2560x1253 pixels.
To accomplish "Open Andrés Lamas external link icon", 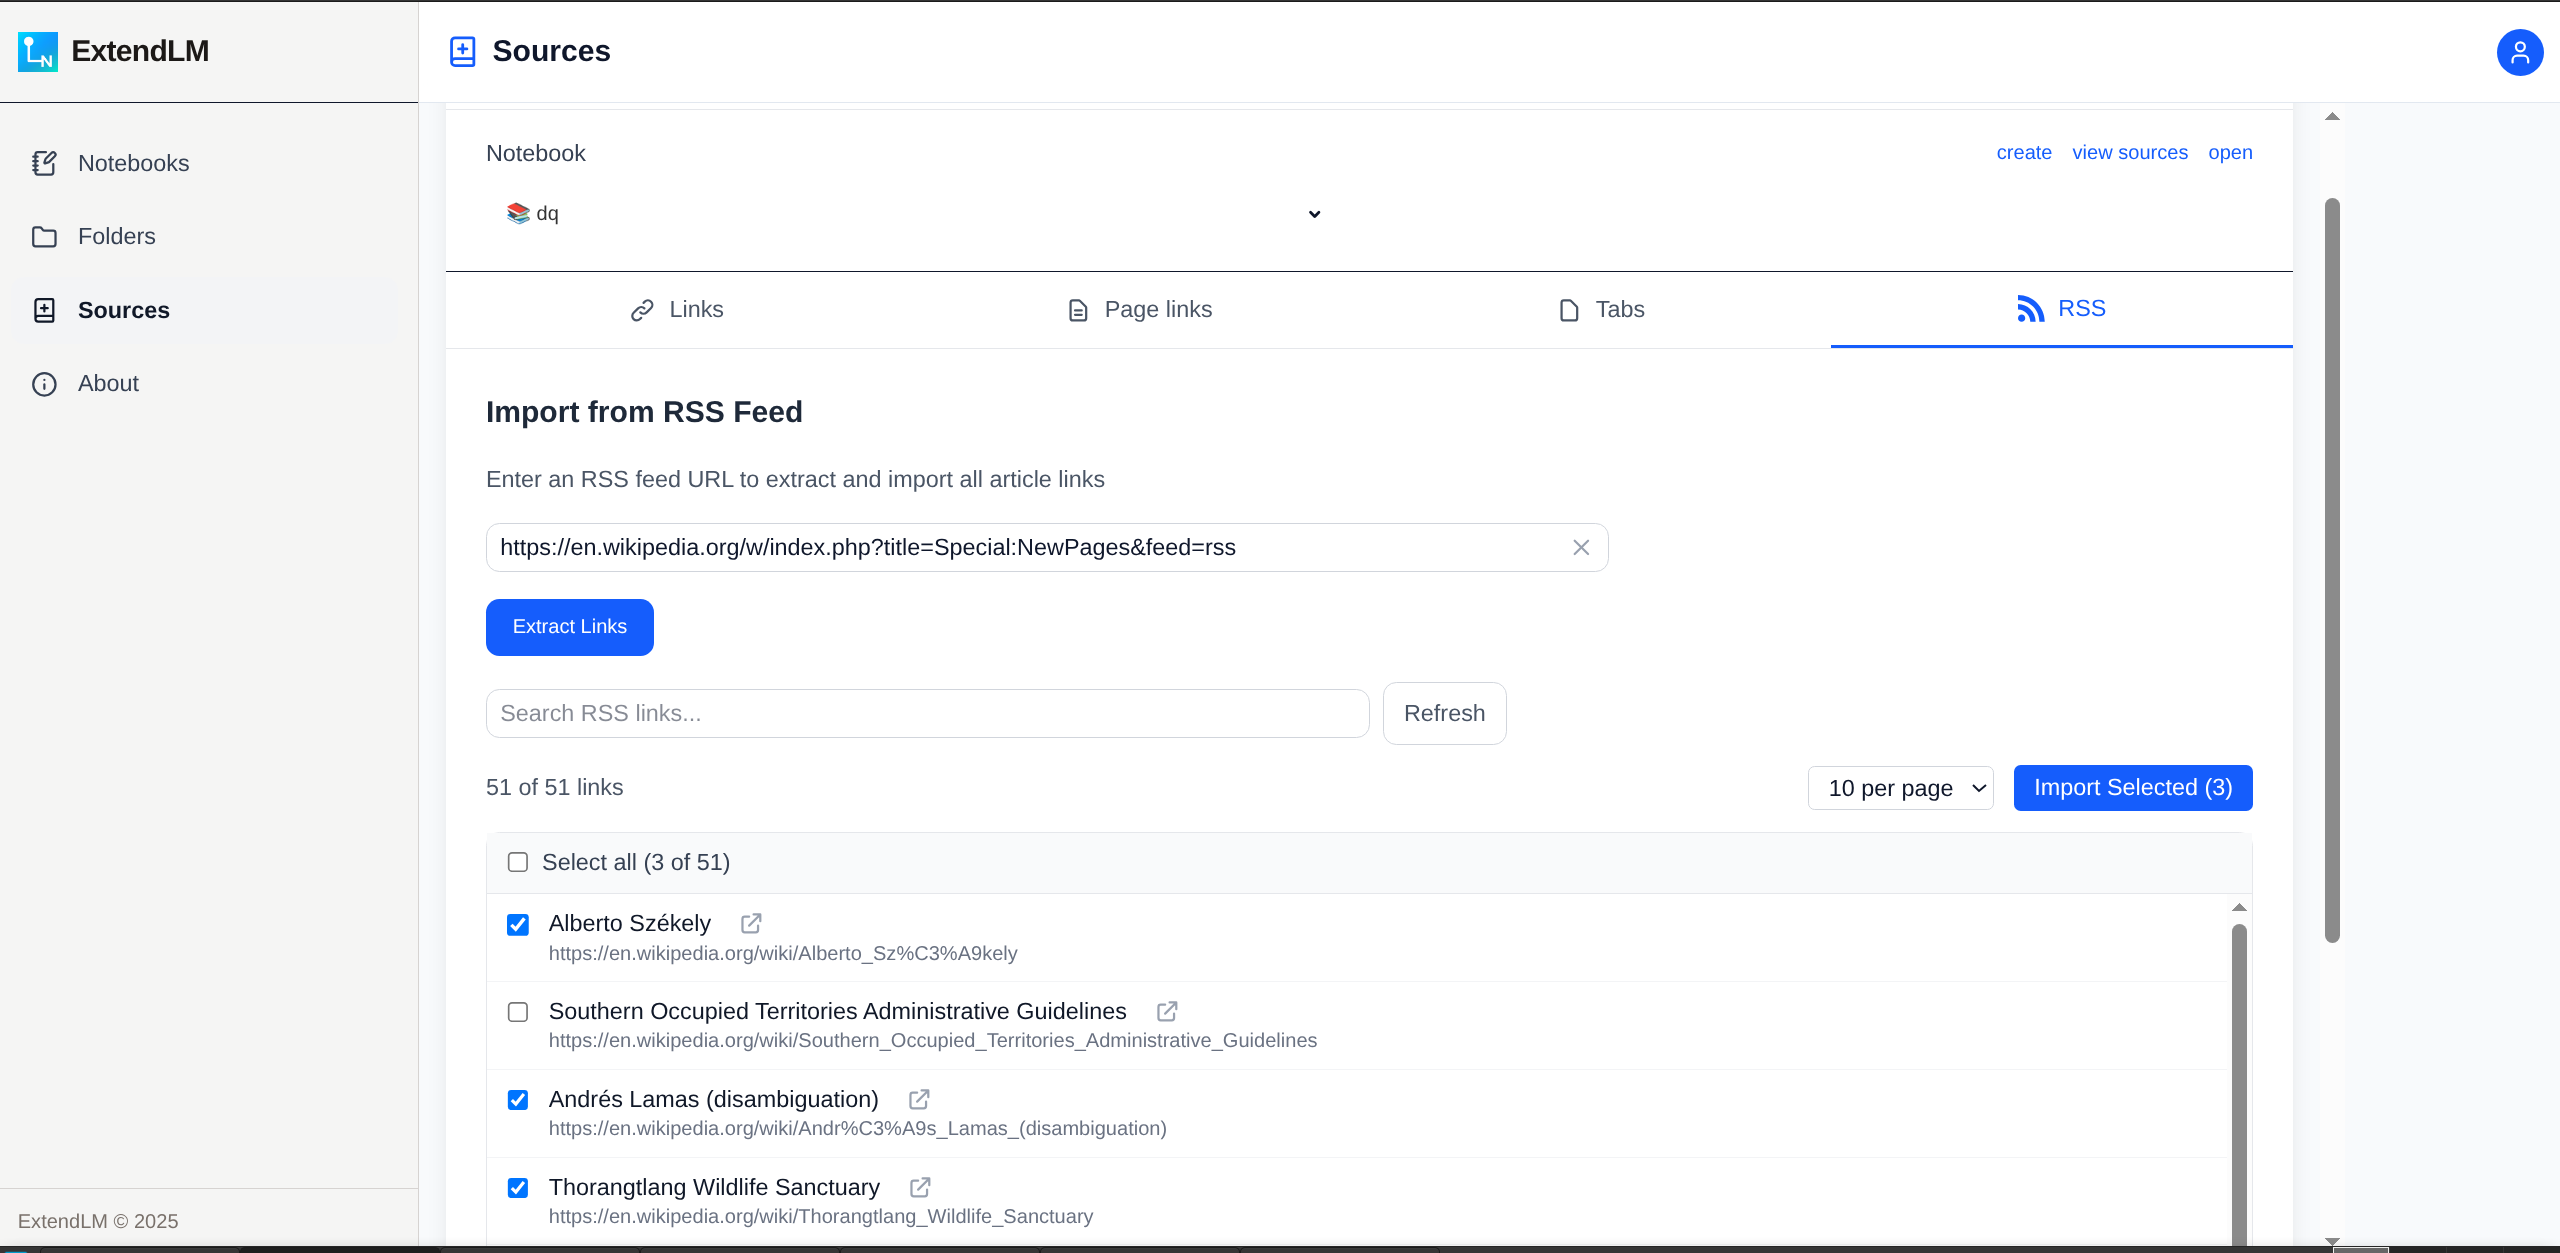I will (919, 1099).
